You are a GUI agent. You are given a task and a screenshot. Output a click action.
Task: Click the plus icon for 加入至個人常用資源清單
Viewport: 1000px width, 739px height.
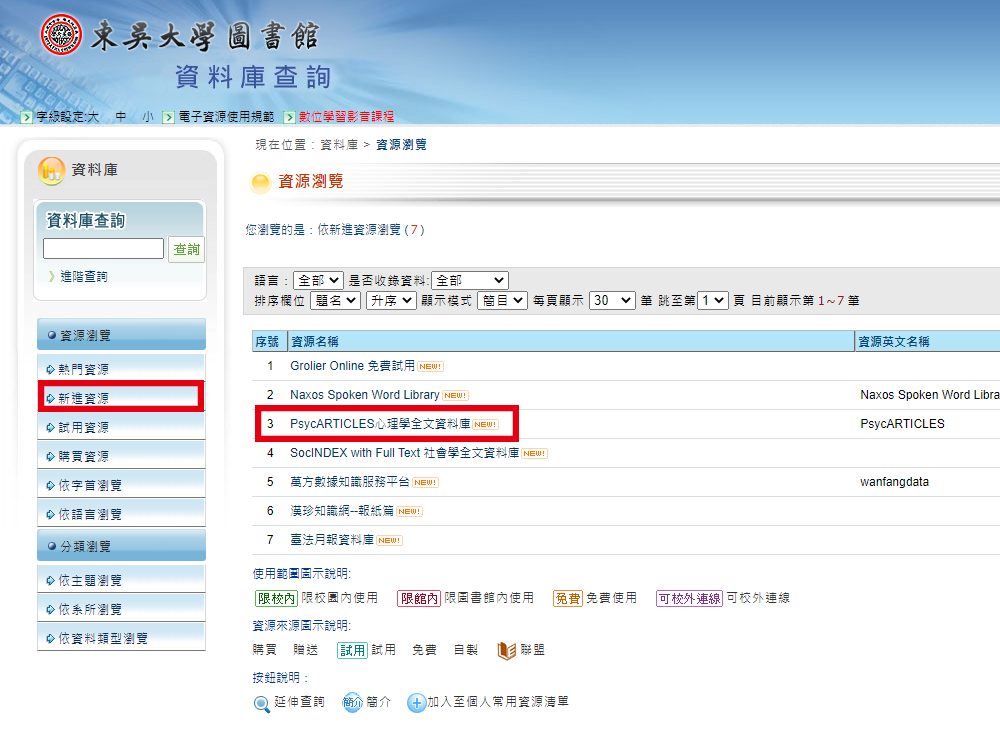pos(416,703)
